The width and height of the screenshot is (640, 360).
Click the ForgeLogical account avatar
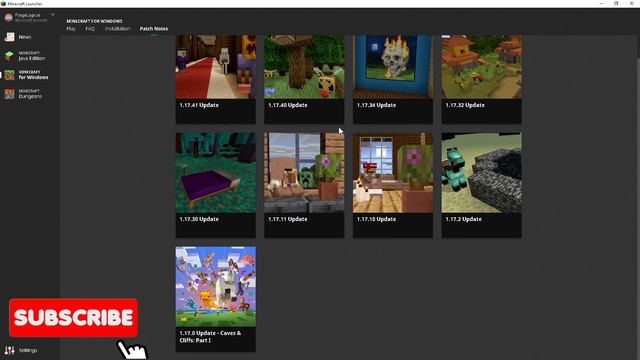coord(8,17)
